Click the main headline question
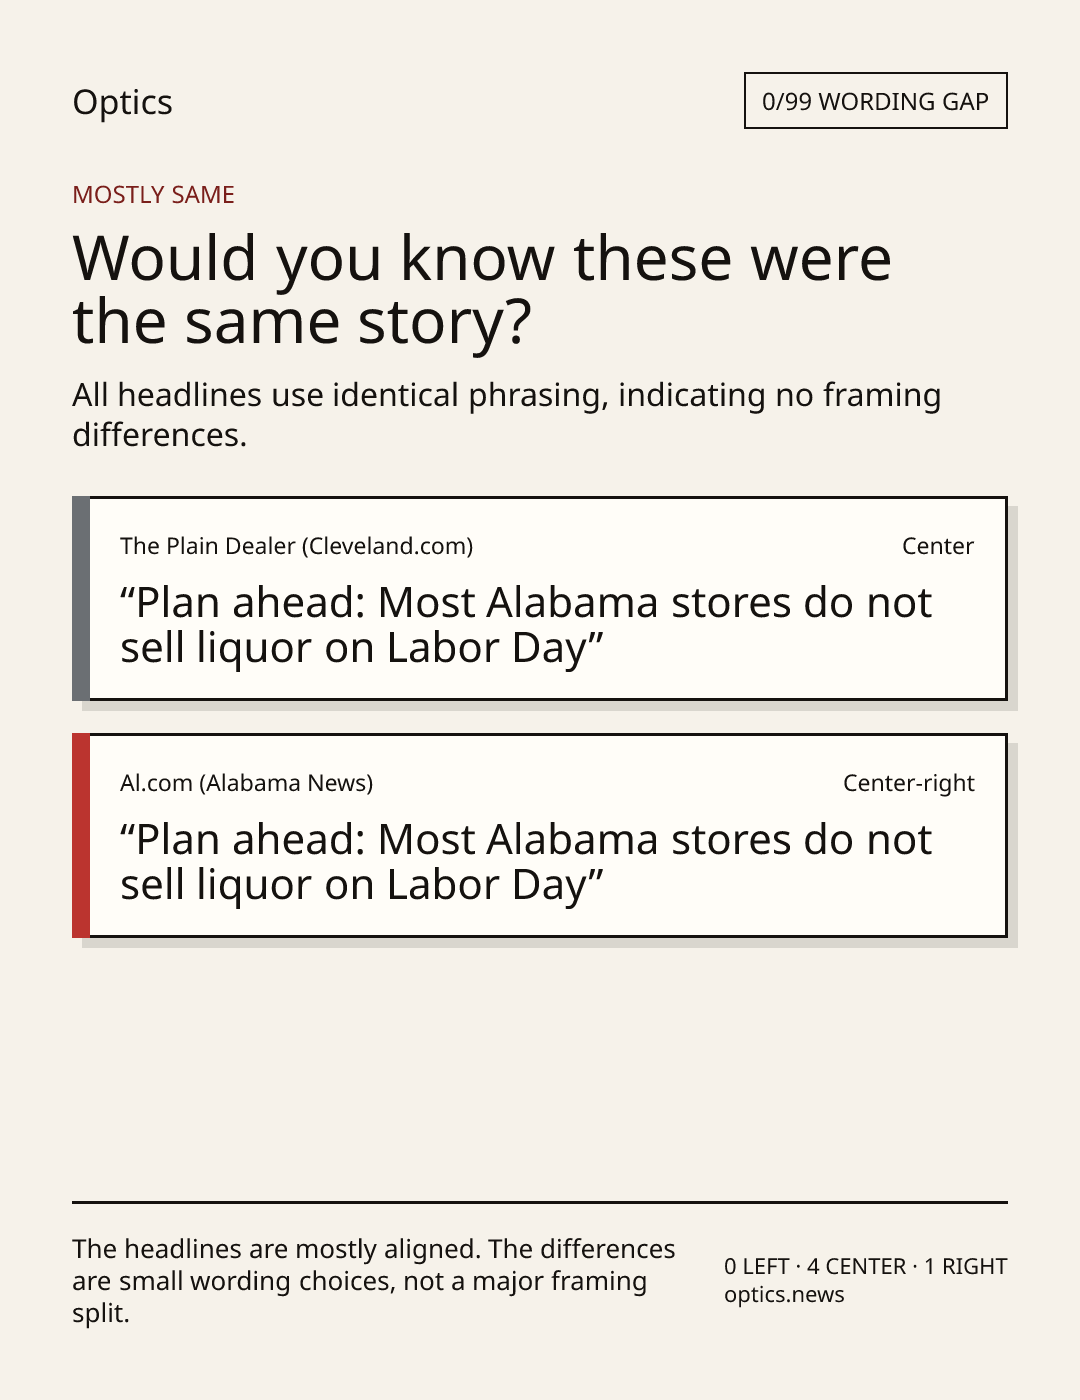The width and height of the screenshot is (1080, 1400). click(481, 289)
